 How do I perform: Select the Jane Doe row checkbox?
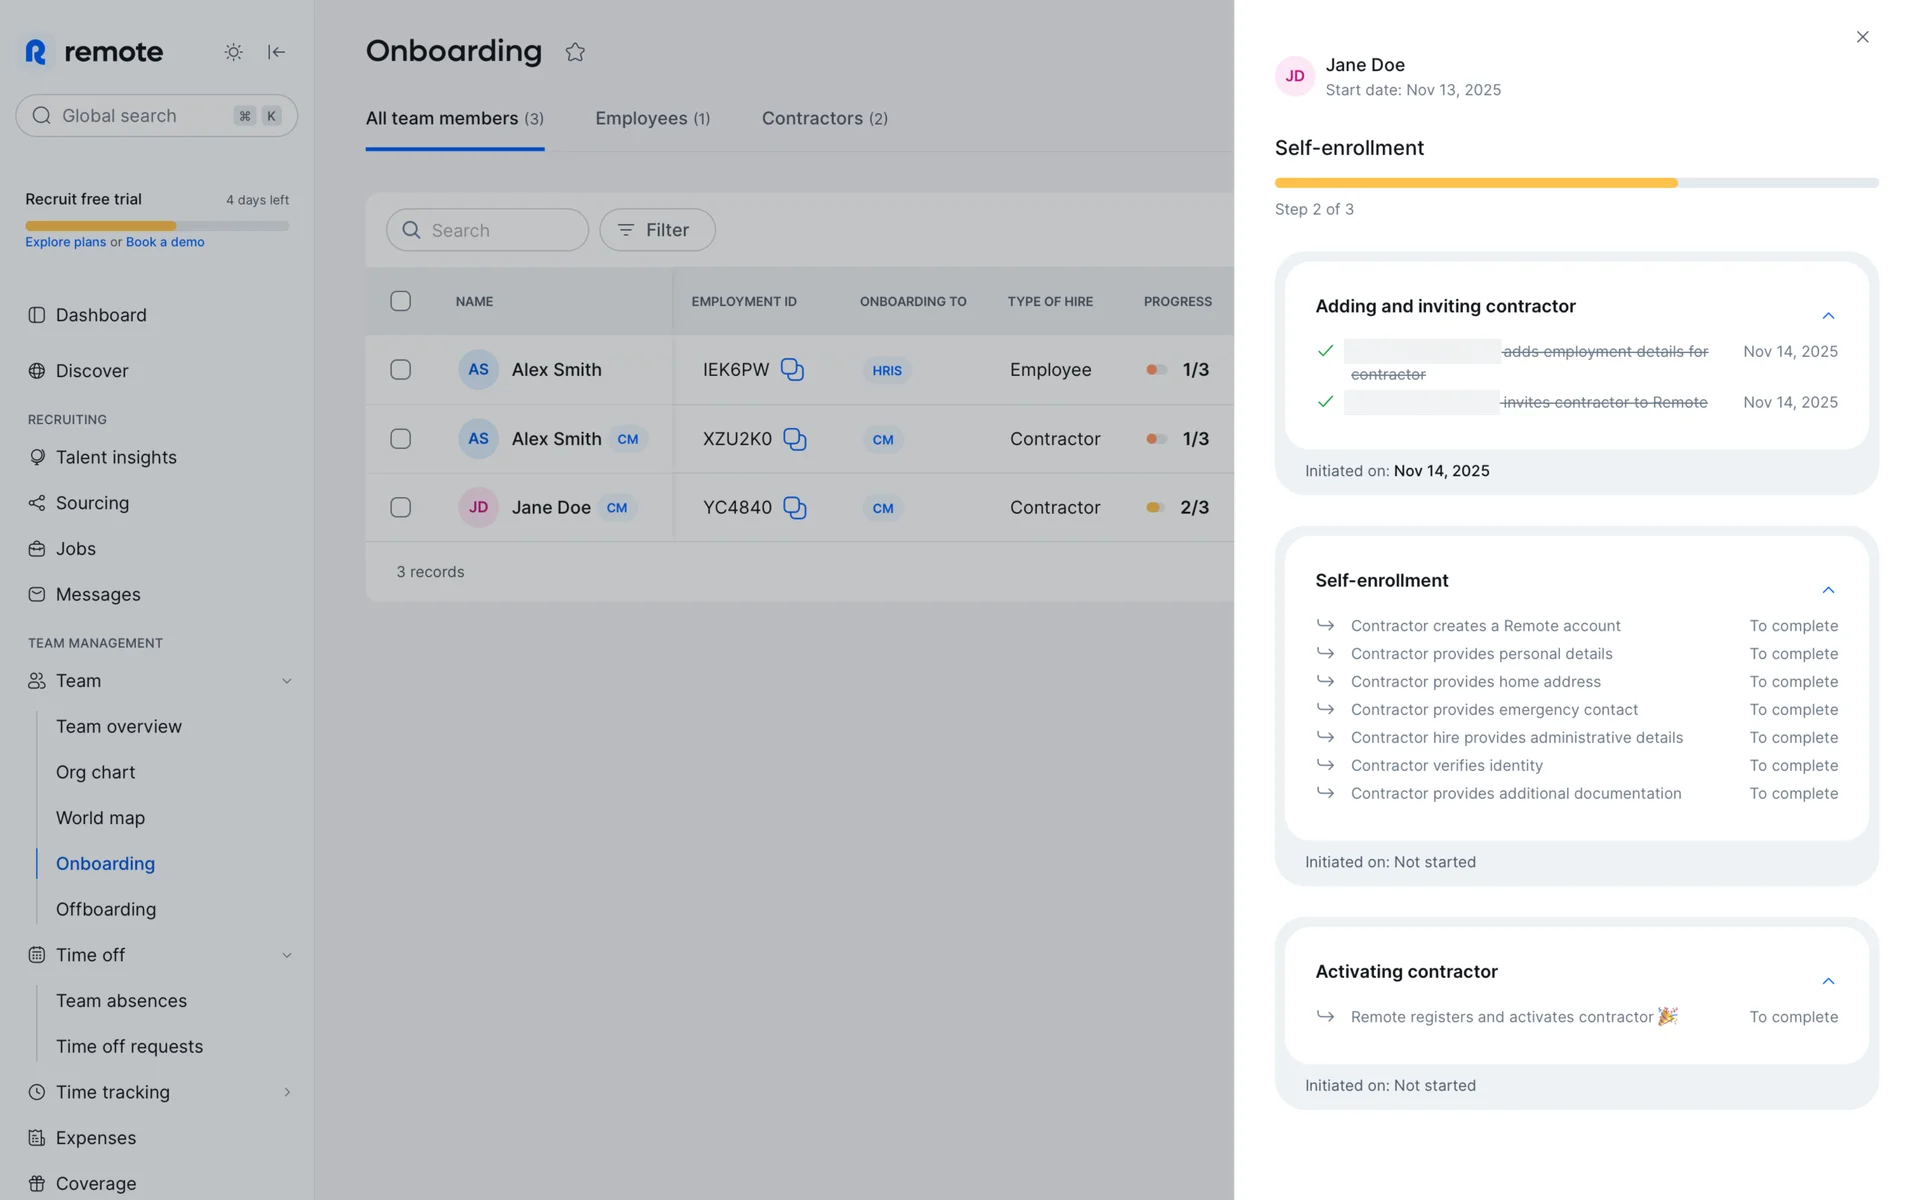400,508
